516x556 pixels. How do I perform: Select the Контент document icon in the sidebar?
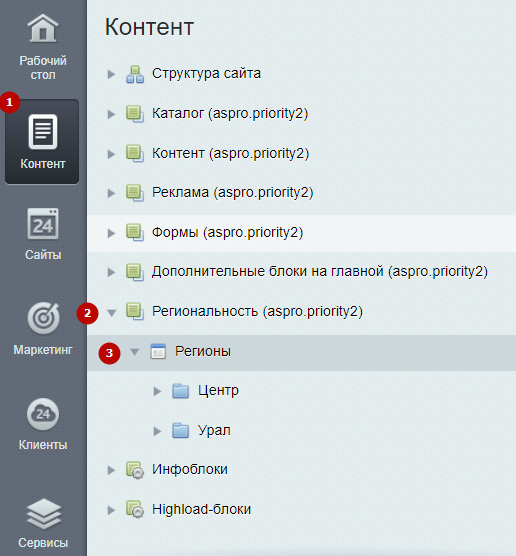click(43, 132)
